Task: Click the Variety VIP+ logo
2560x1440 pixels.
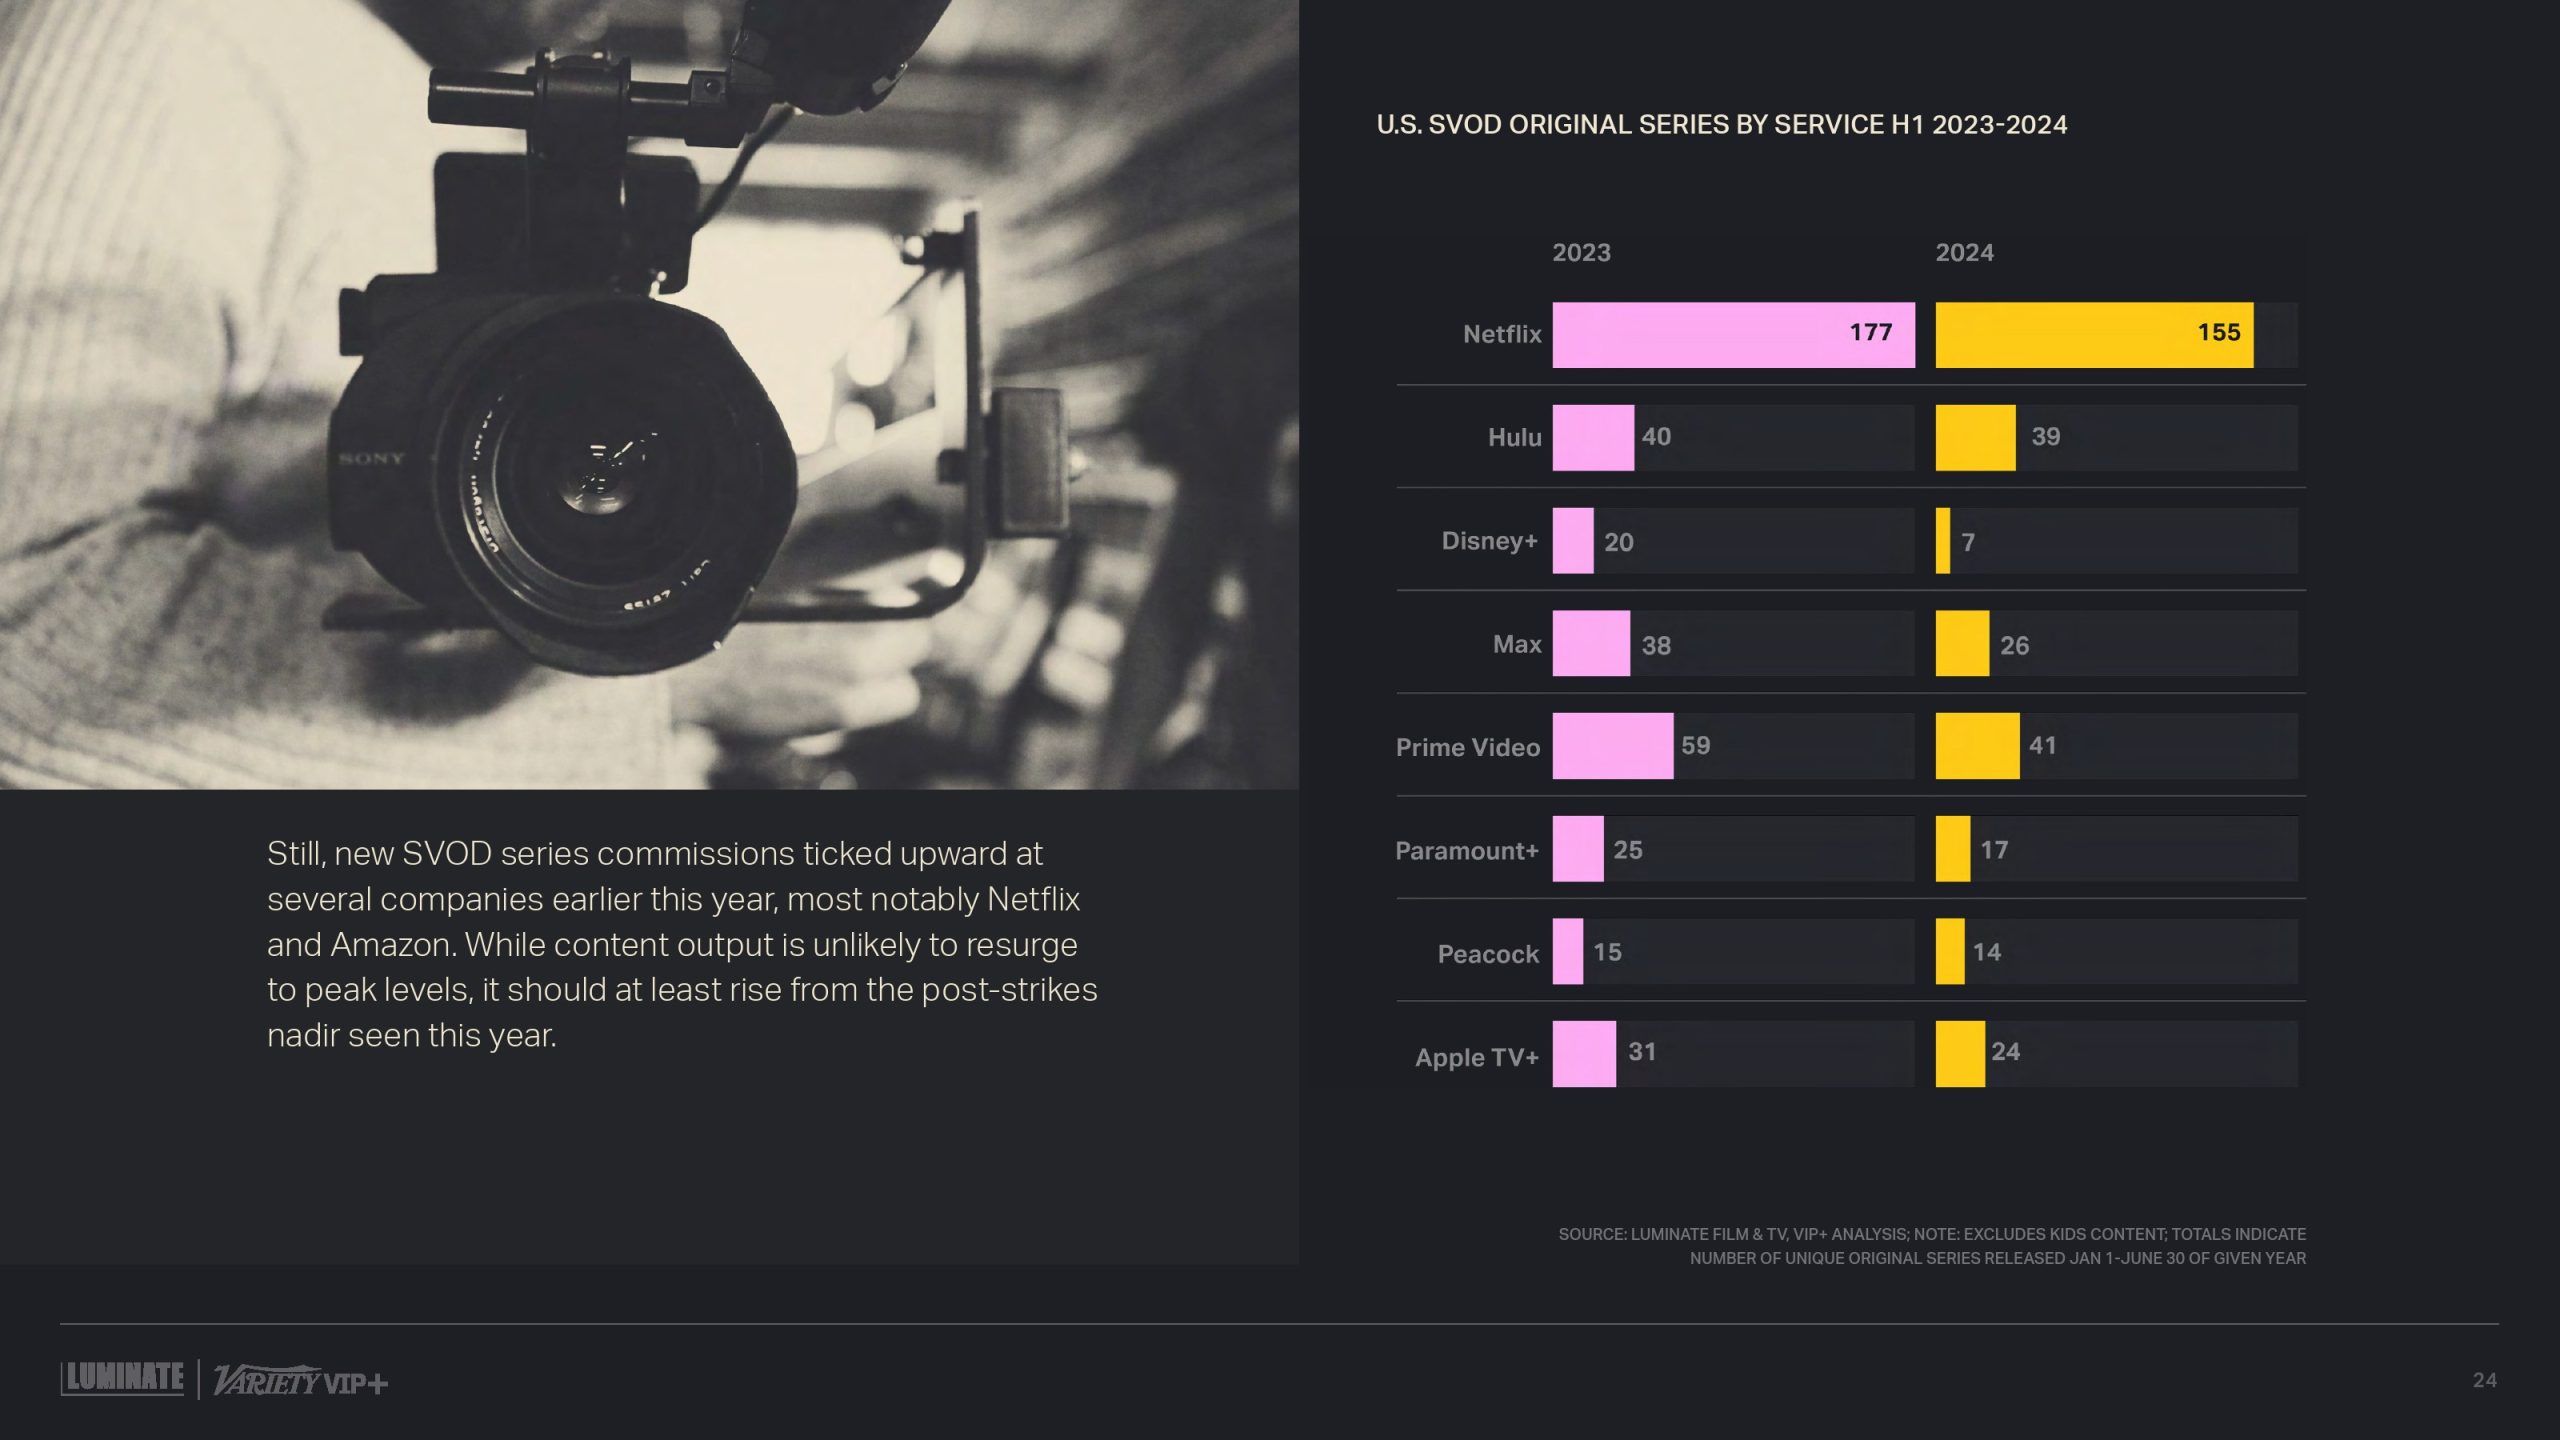Action: (300, 1381)
